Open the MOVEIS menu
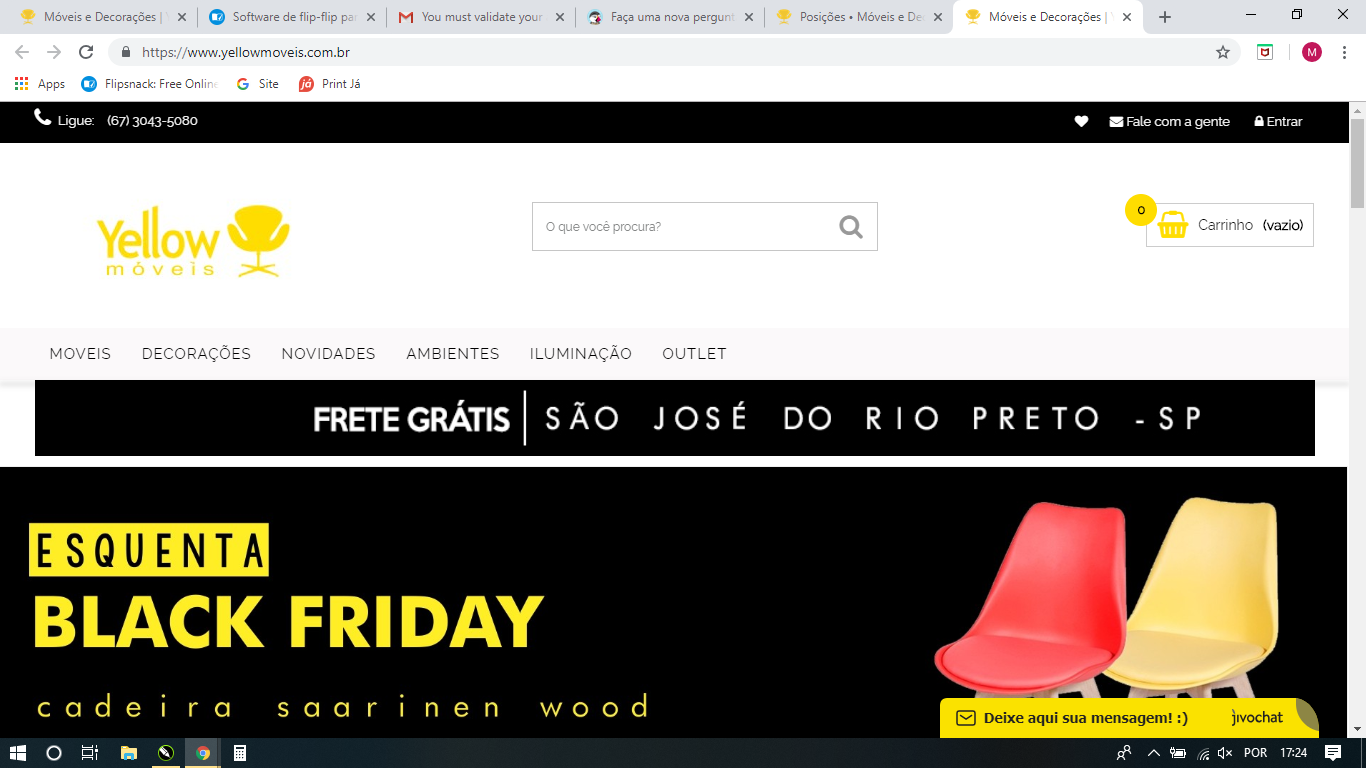Screen dimensions: 1366x768 (x=80, y=354)
